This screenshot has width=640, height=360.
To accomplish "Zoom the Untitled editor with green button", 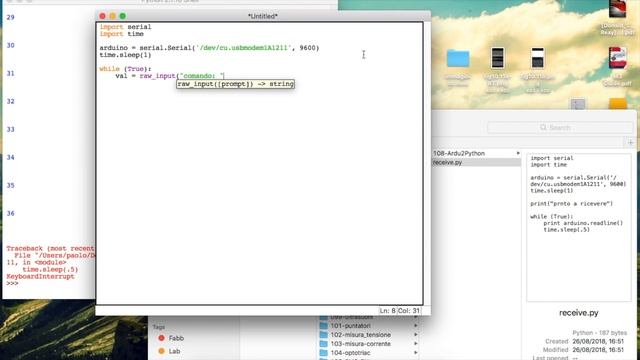I will coord(122,16).
